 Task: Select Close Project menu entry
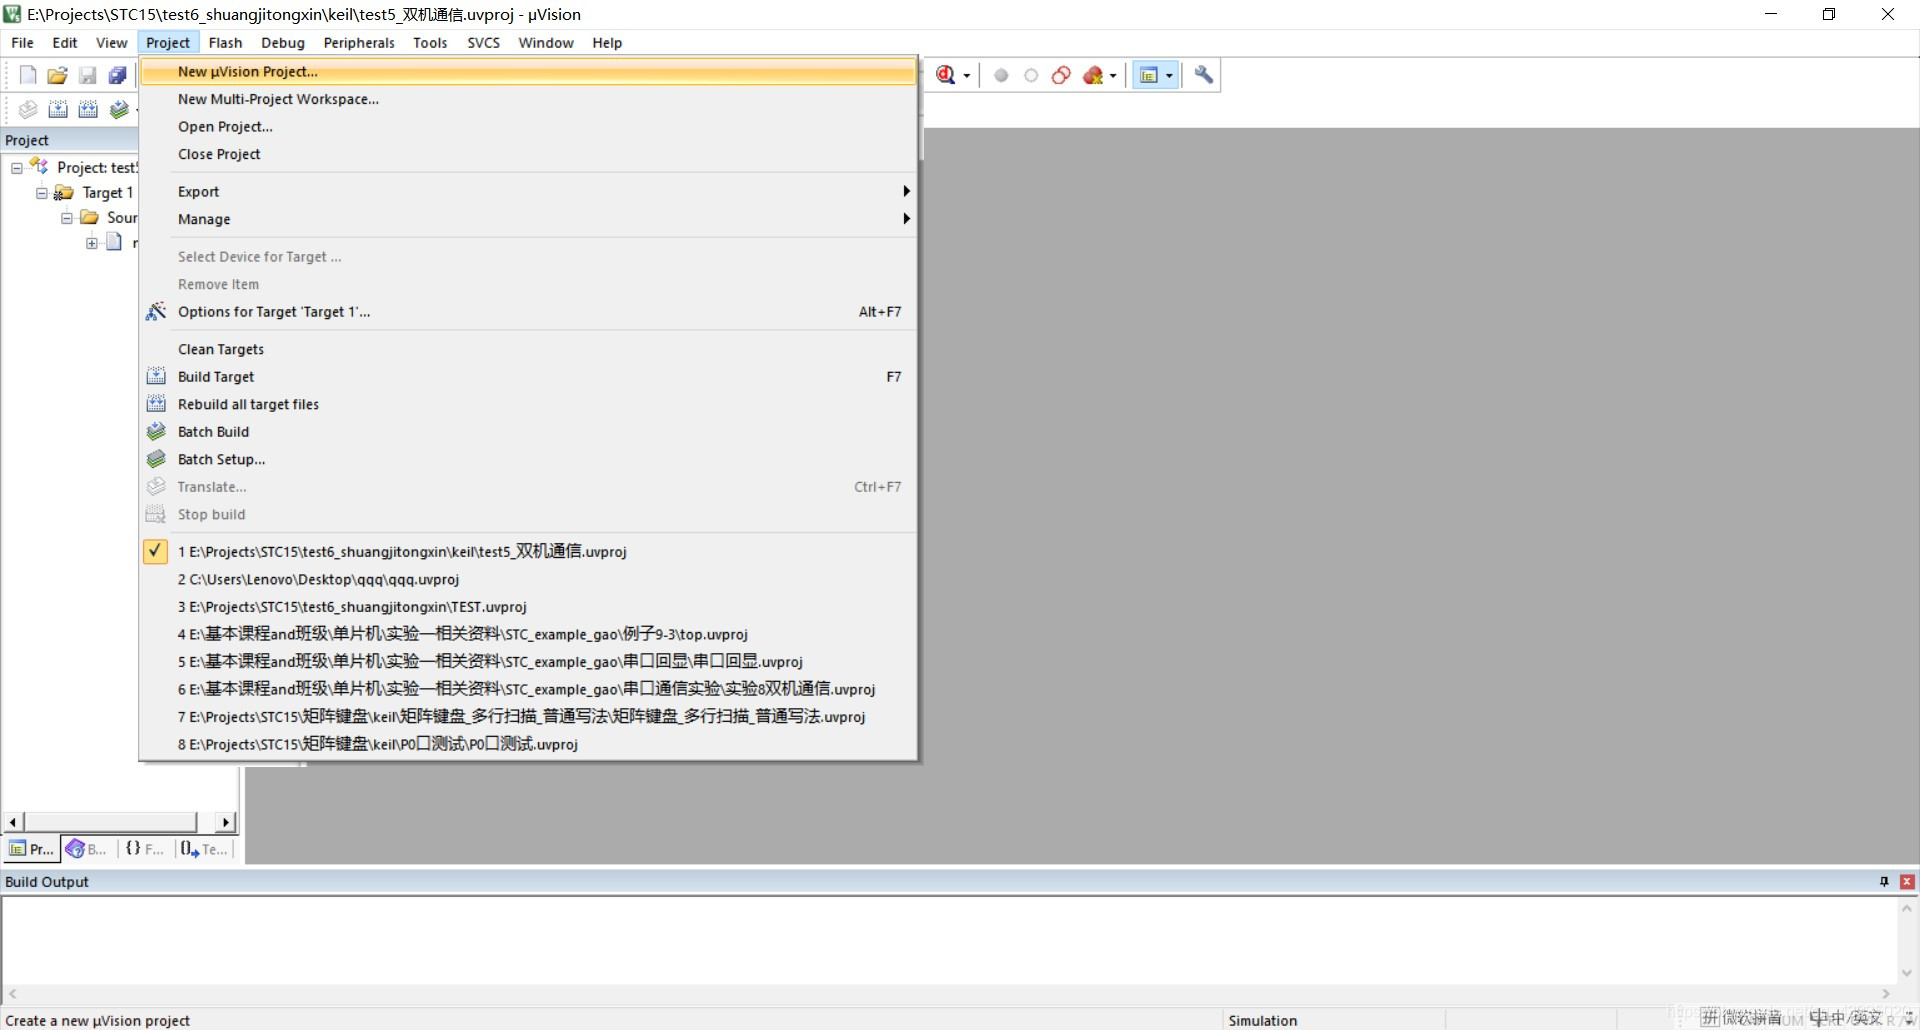pyautogui.click(x=528, y=154)
